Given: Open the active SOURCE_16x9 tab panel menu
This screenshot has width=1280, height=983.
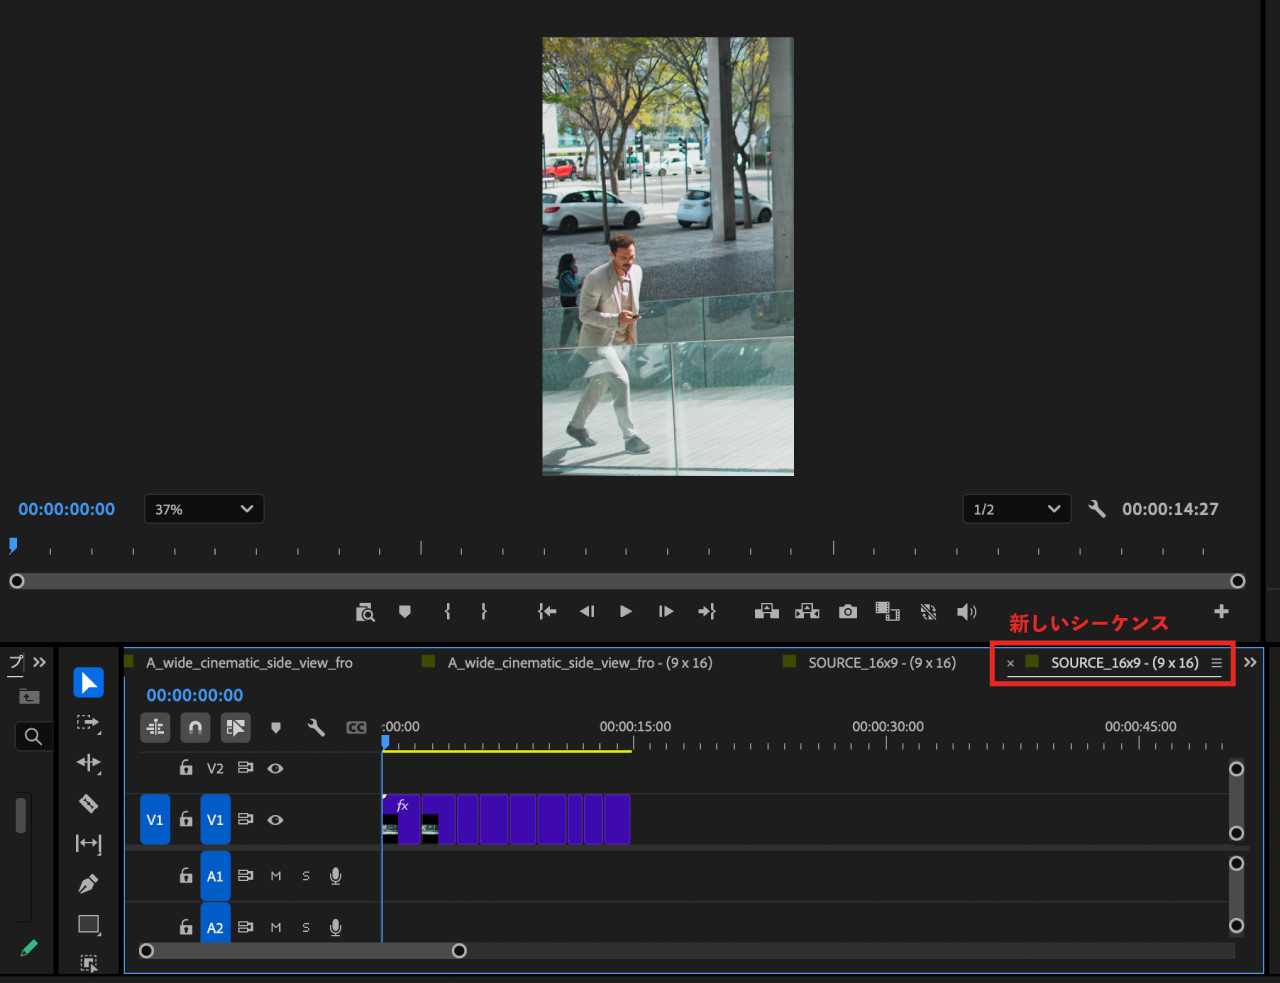Looking at the screenshot, I should [1216, 662].
